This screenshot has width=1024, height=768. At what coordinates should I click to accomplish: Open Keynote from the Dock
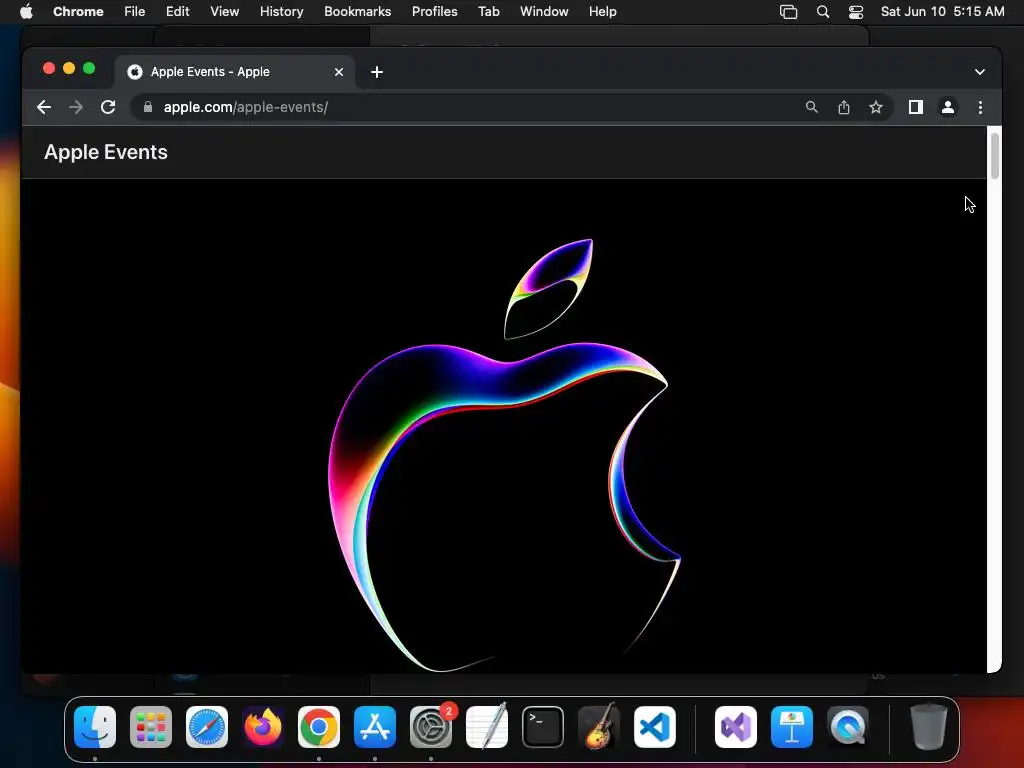click(x=792, y=727)
